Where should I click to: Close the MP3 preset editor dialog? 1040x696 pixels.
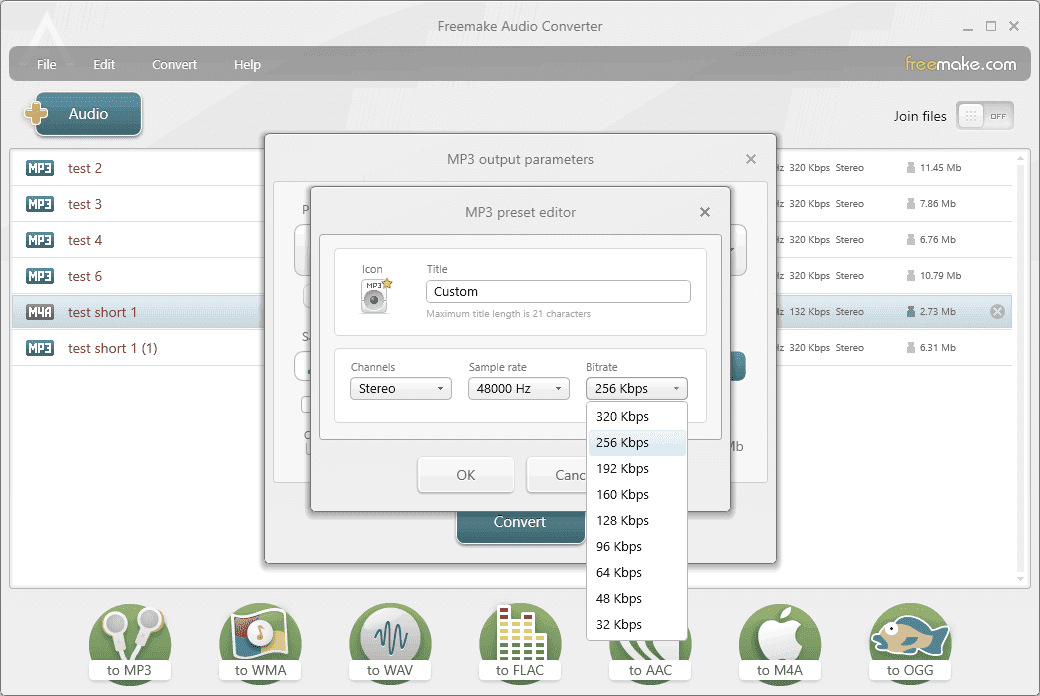(705, 212)
